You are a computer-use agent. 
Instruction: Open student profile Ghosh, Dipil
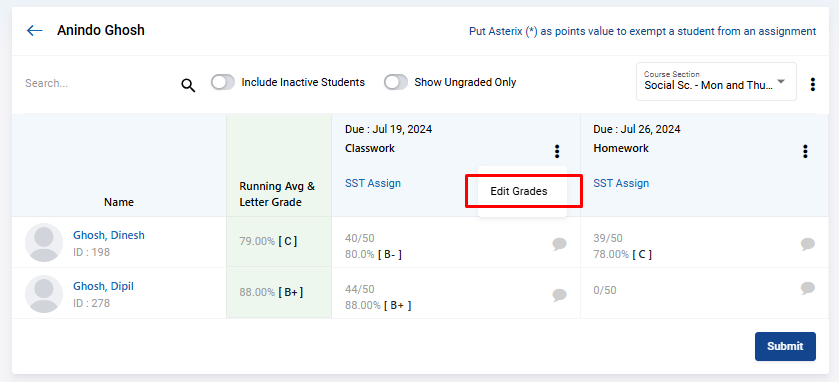(103, 286)
